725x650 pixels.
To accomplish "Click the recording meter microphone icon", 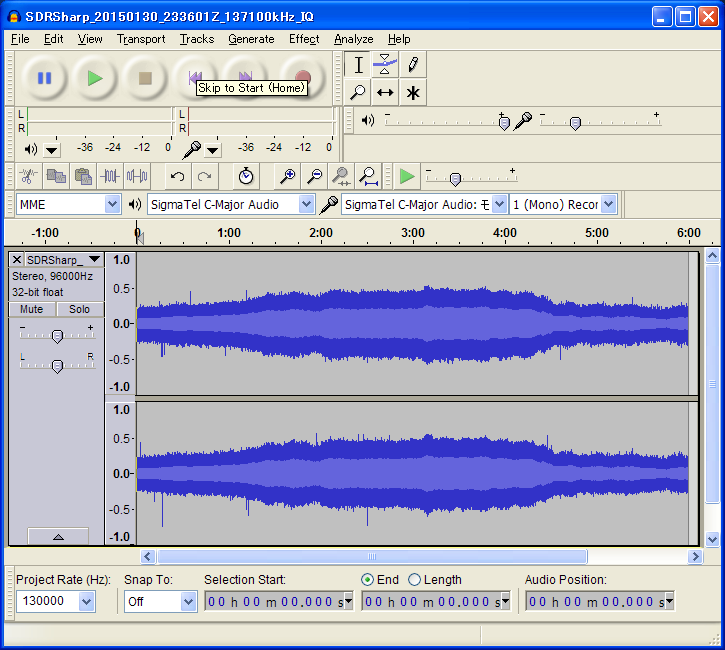I will click(191, 149).
